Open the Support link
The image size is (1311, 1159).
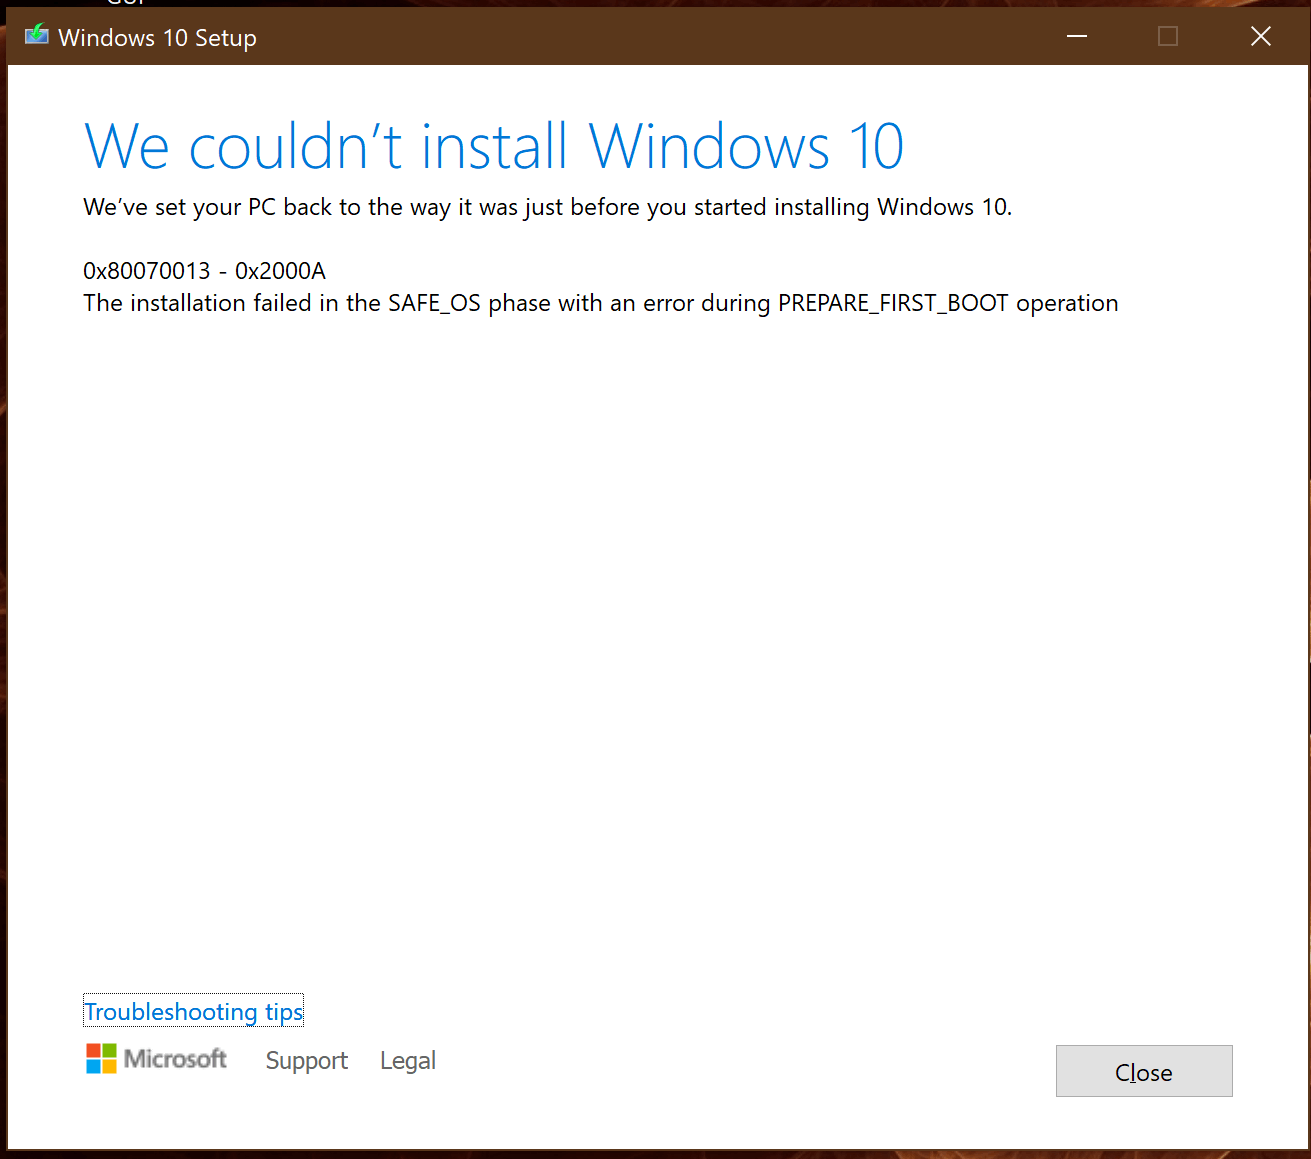click(x=306, y=1060)
